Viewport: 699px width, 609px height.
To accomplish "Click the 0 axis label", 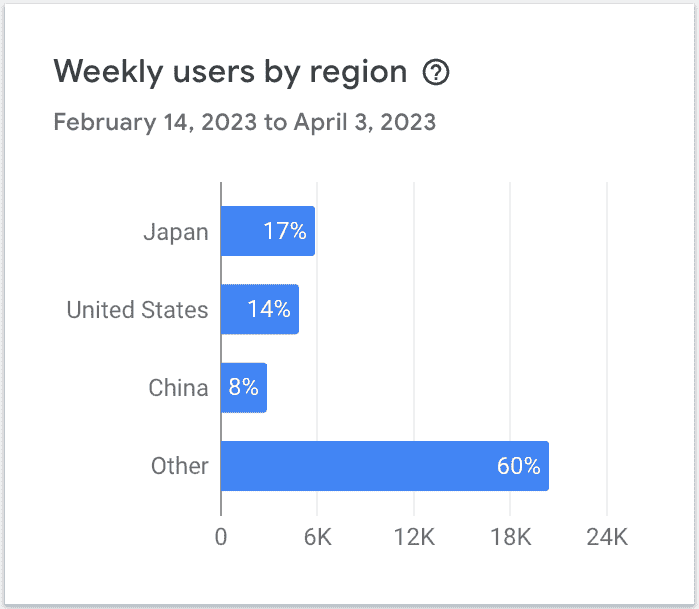I will coord(221,537).
